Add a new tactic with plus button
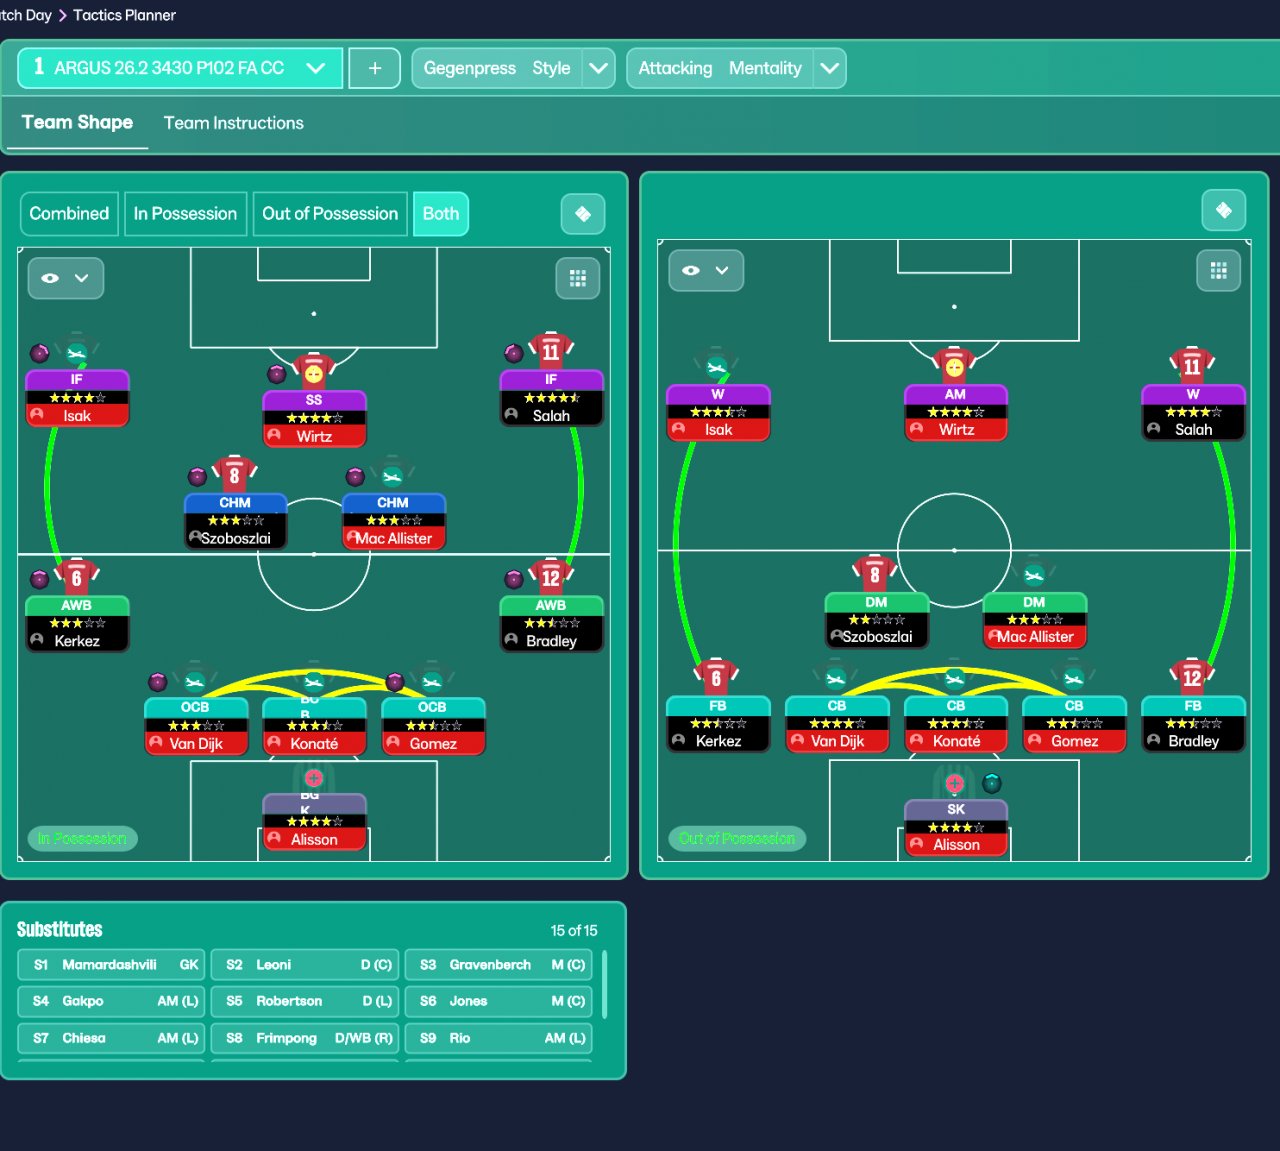Screen dimensions: 1280x1151 click(375, 68)
